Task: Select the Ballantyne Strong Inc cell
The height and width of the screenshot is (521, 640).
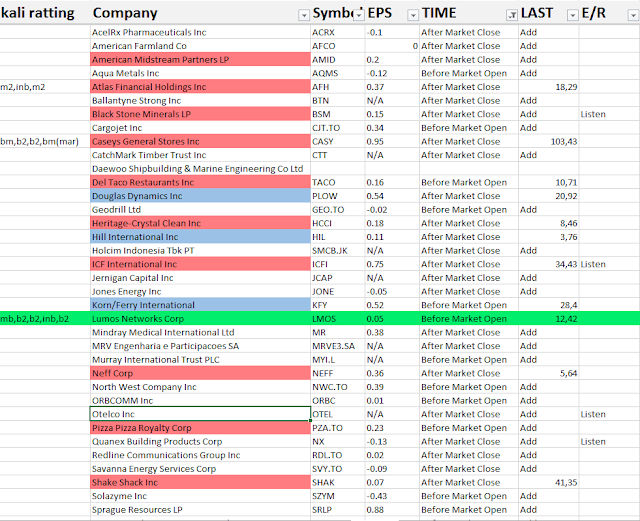Action: click(x=200, y=100)
